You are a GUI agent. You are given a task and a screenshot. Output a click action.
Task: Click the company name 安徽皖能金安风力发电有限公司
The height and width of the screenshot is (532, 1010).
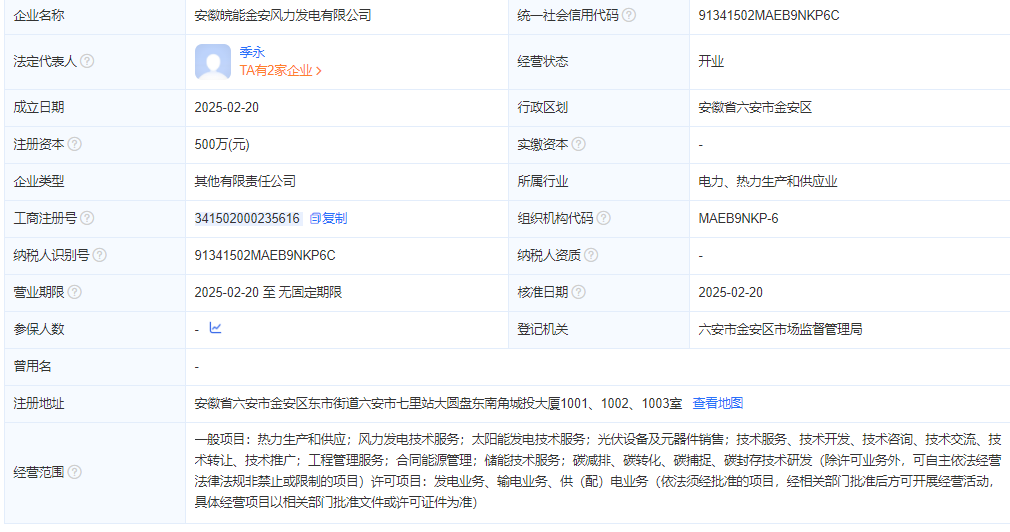282,16
